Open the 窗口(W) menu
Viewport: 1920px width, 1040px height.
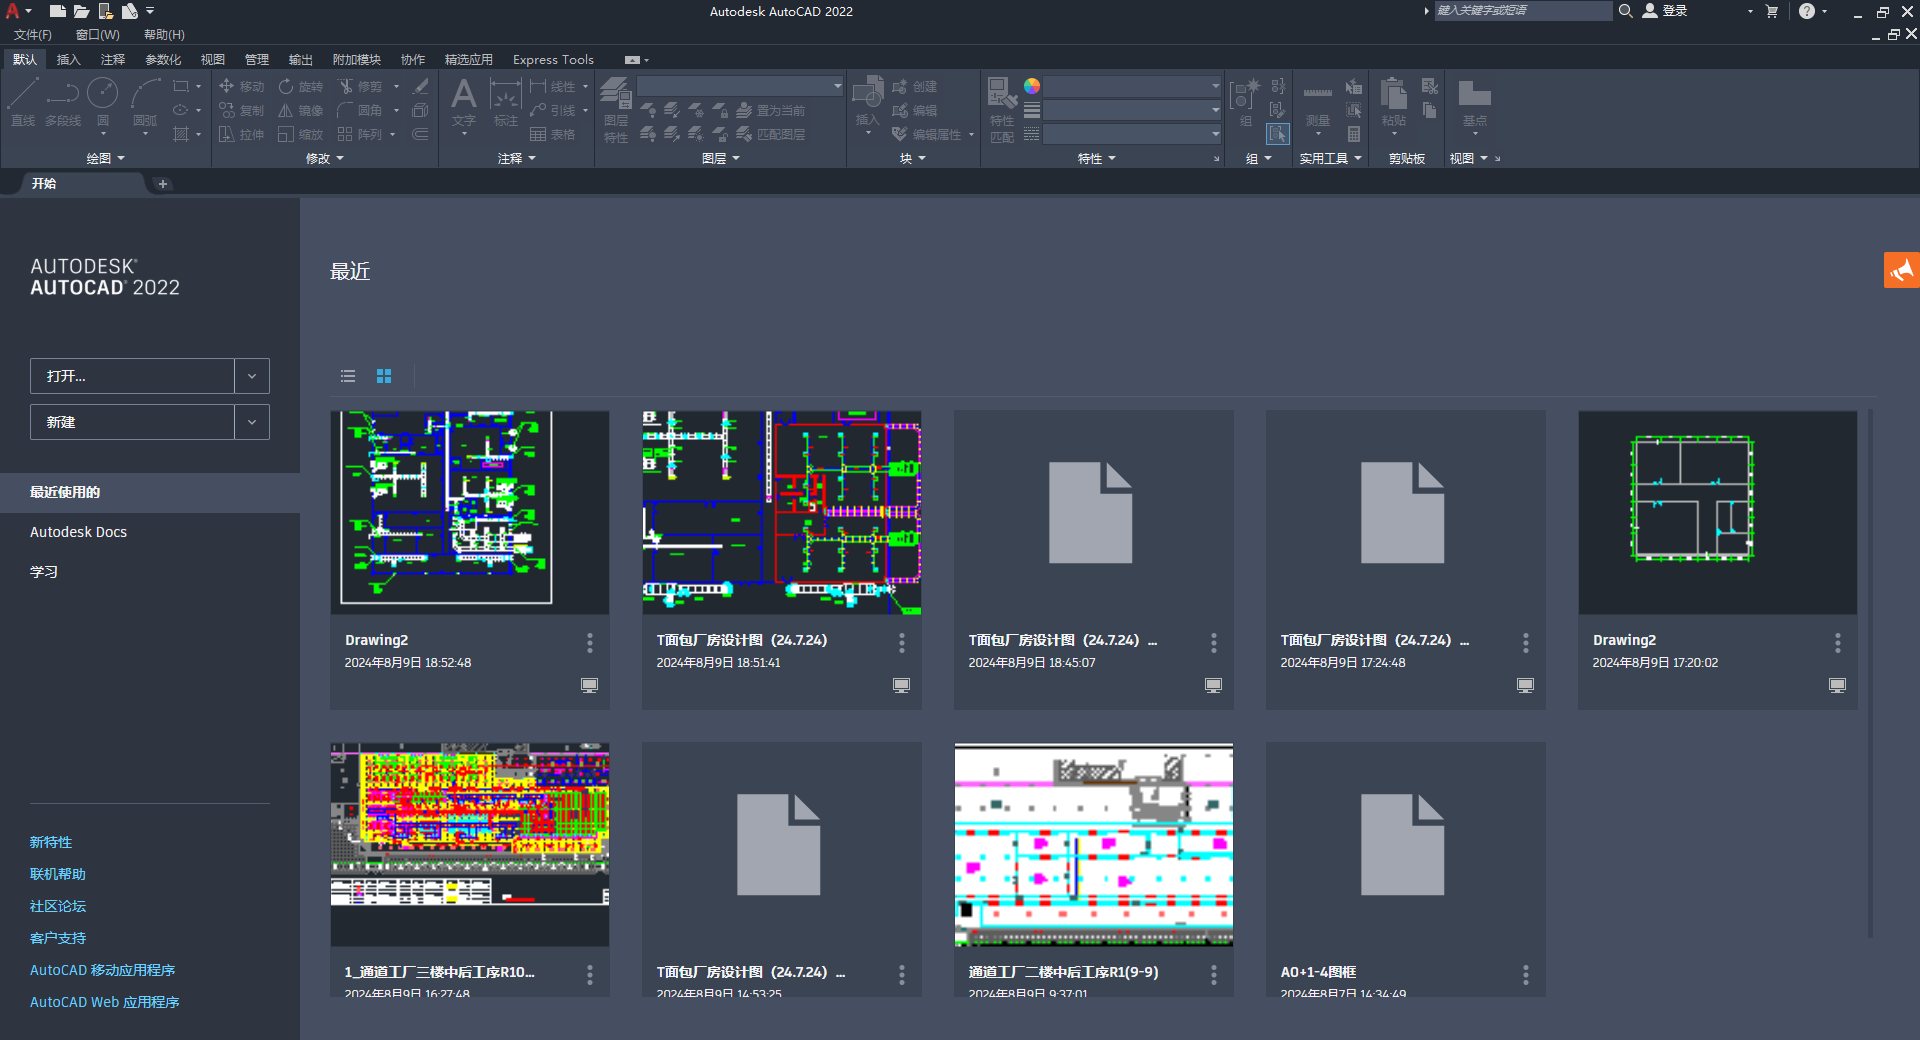click(x=97, y=35)
